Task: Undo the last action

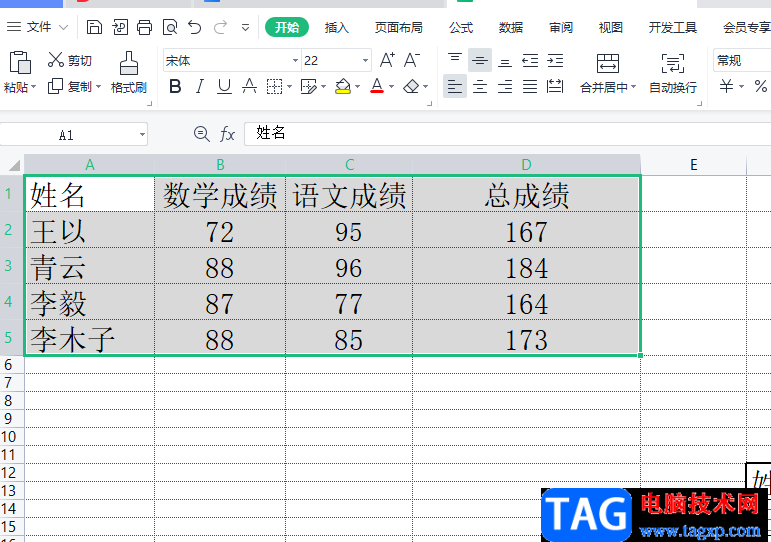Action: (195, 27)
